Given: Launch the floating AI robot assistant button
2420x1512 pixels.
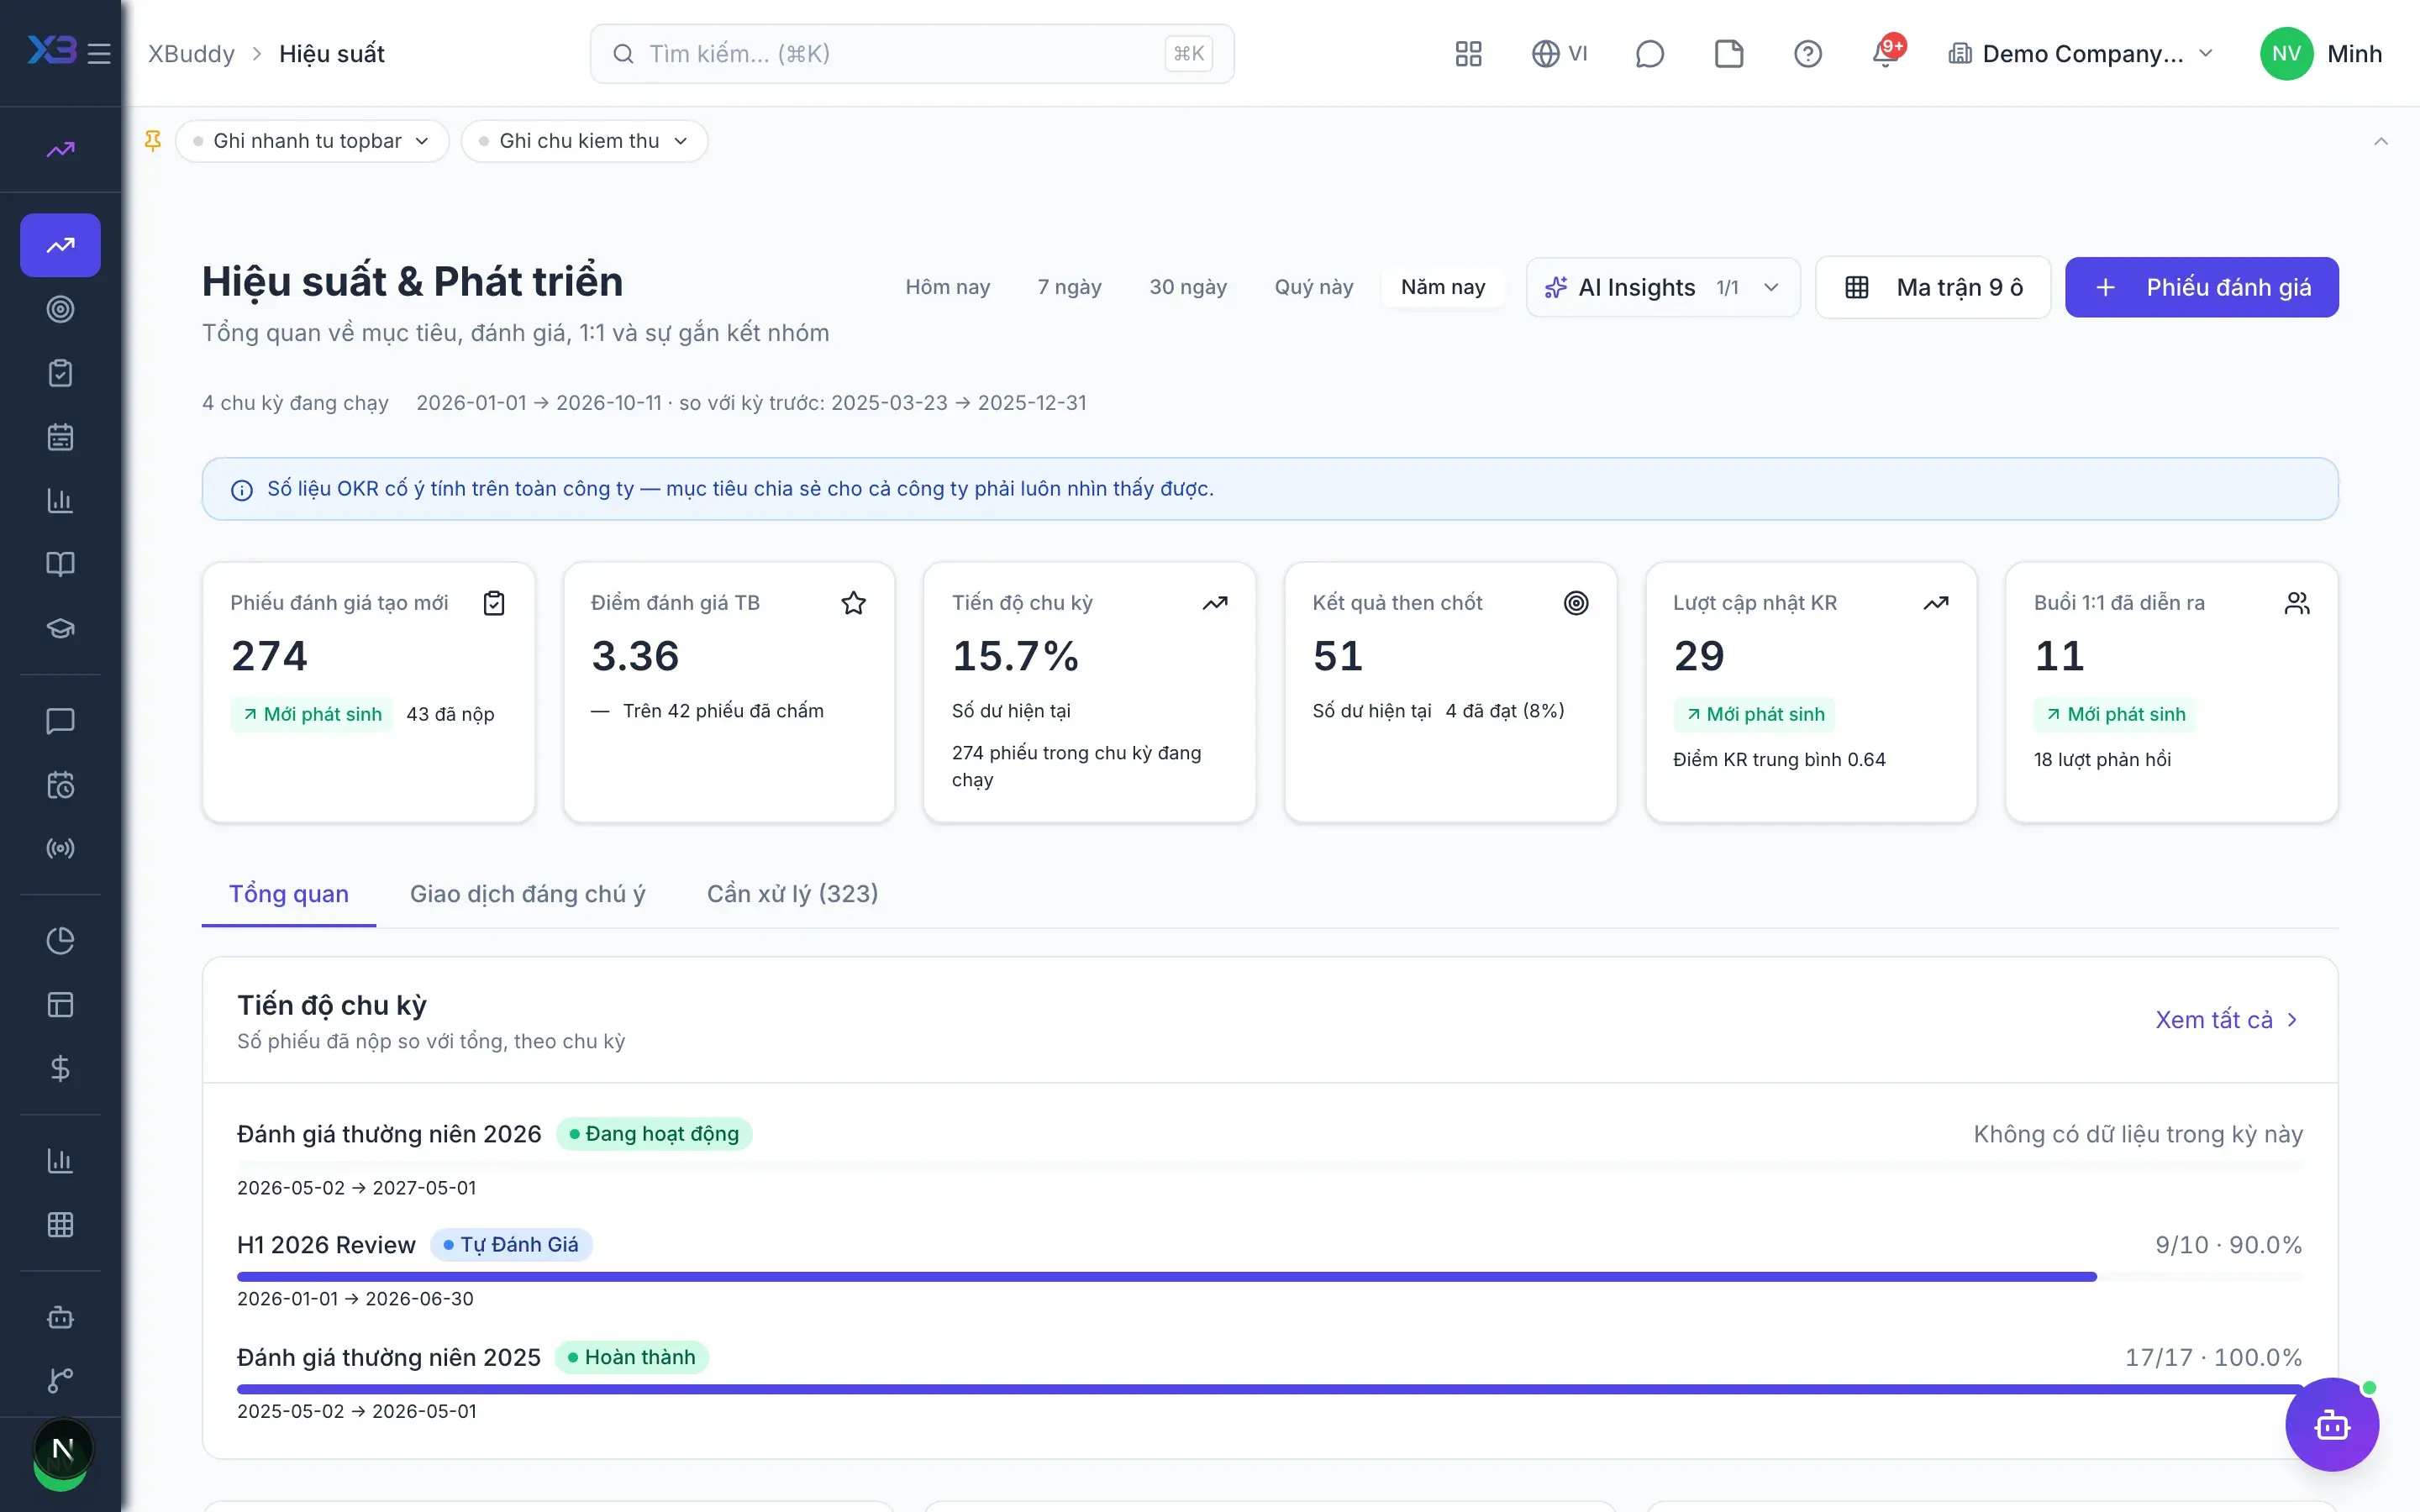Looking at the screenshot, I should 2331,1424.
